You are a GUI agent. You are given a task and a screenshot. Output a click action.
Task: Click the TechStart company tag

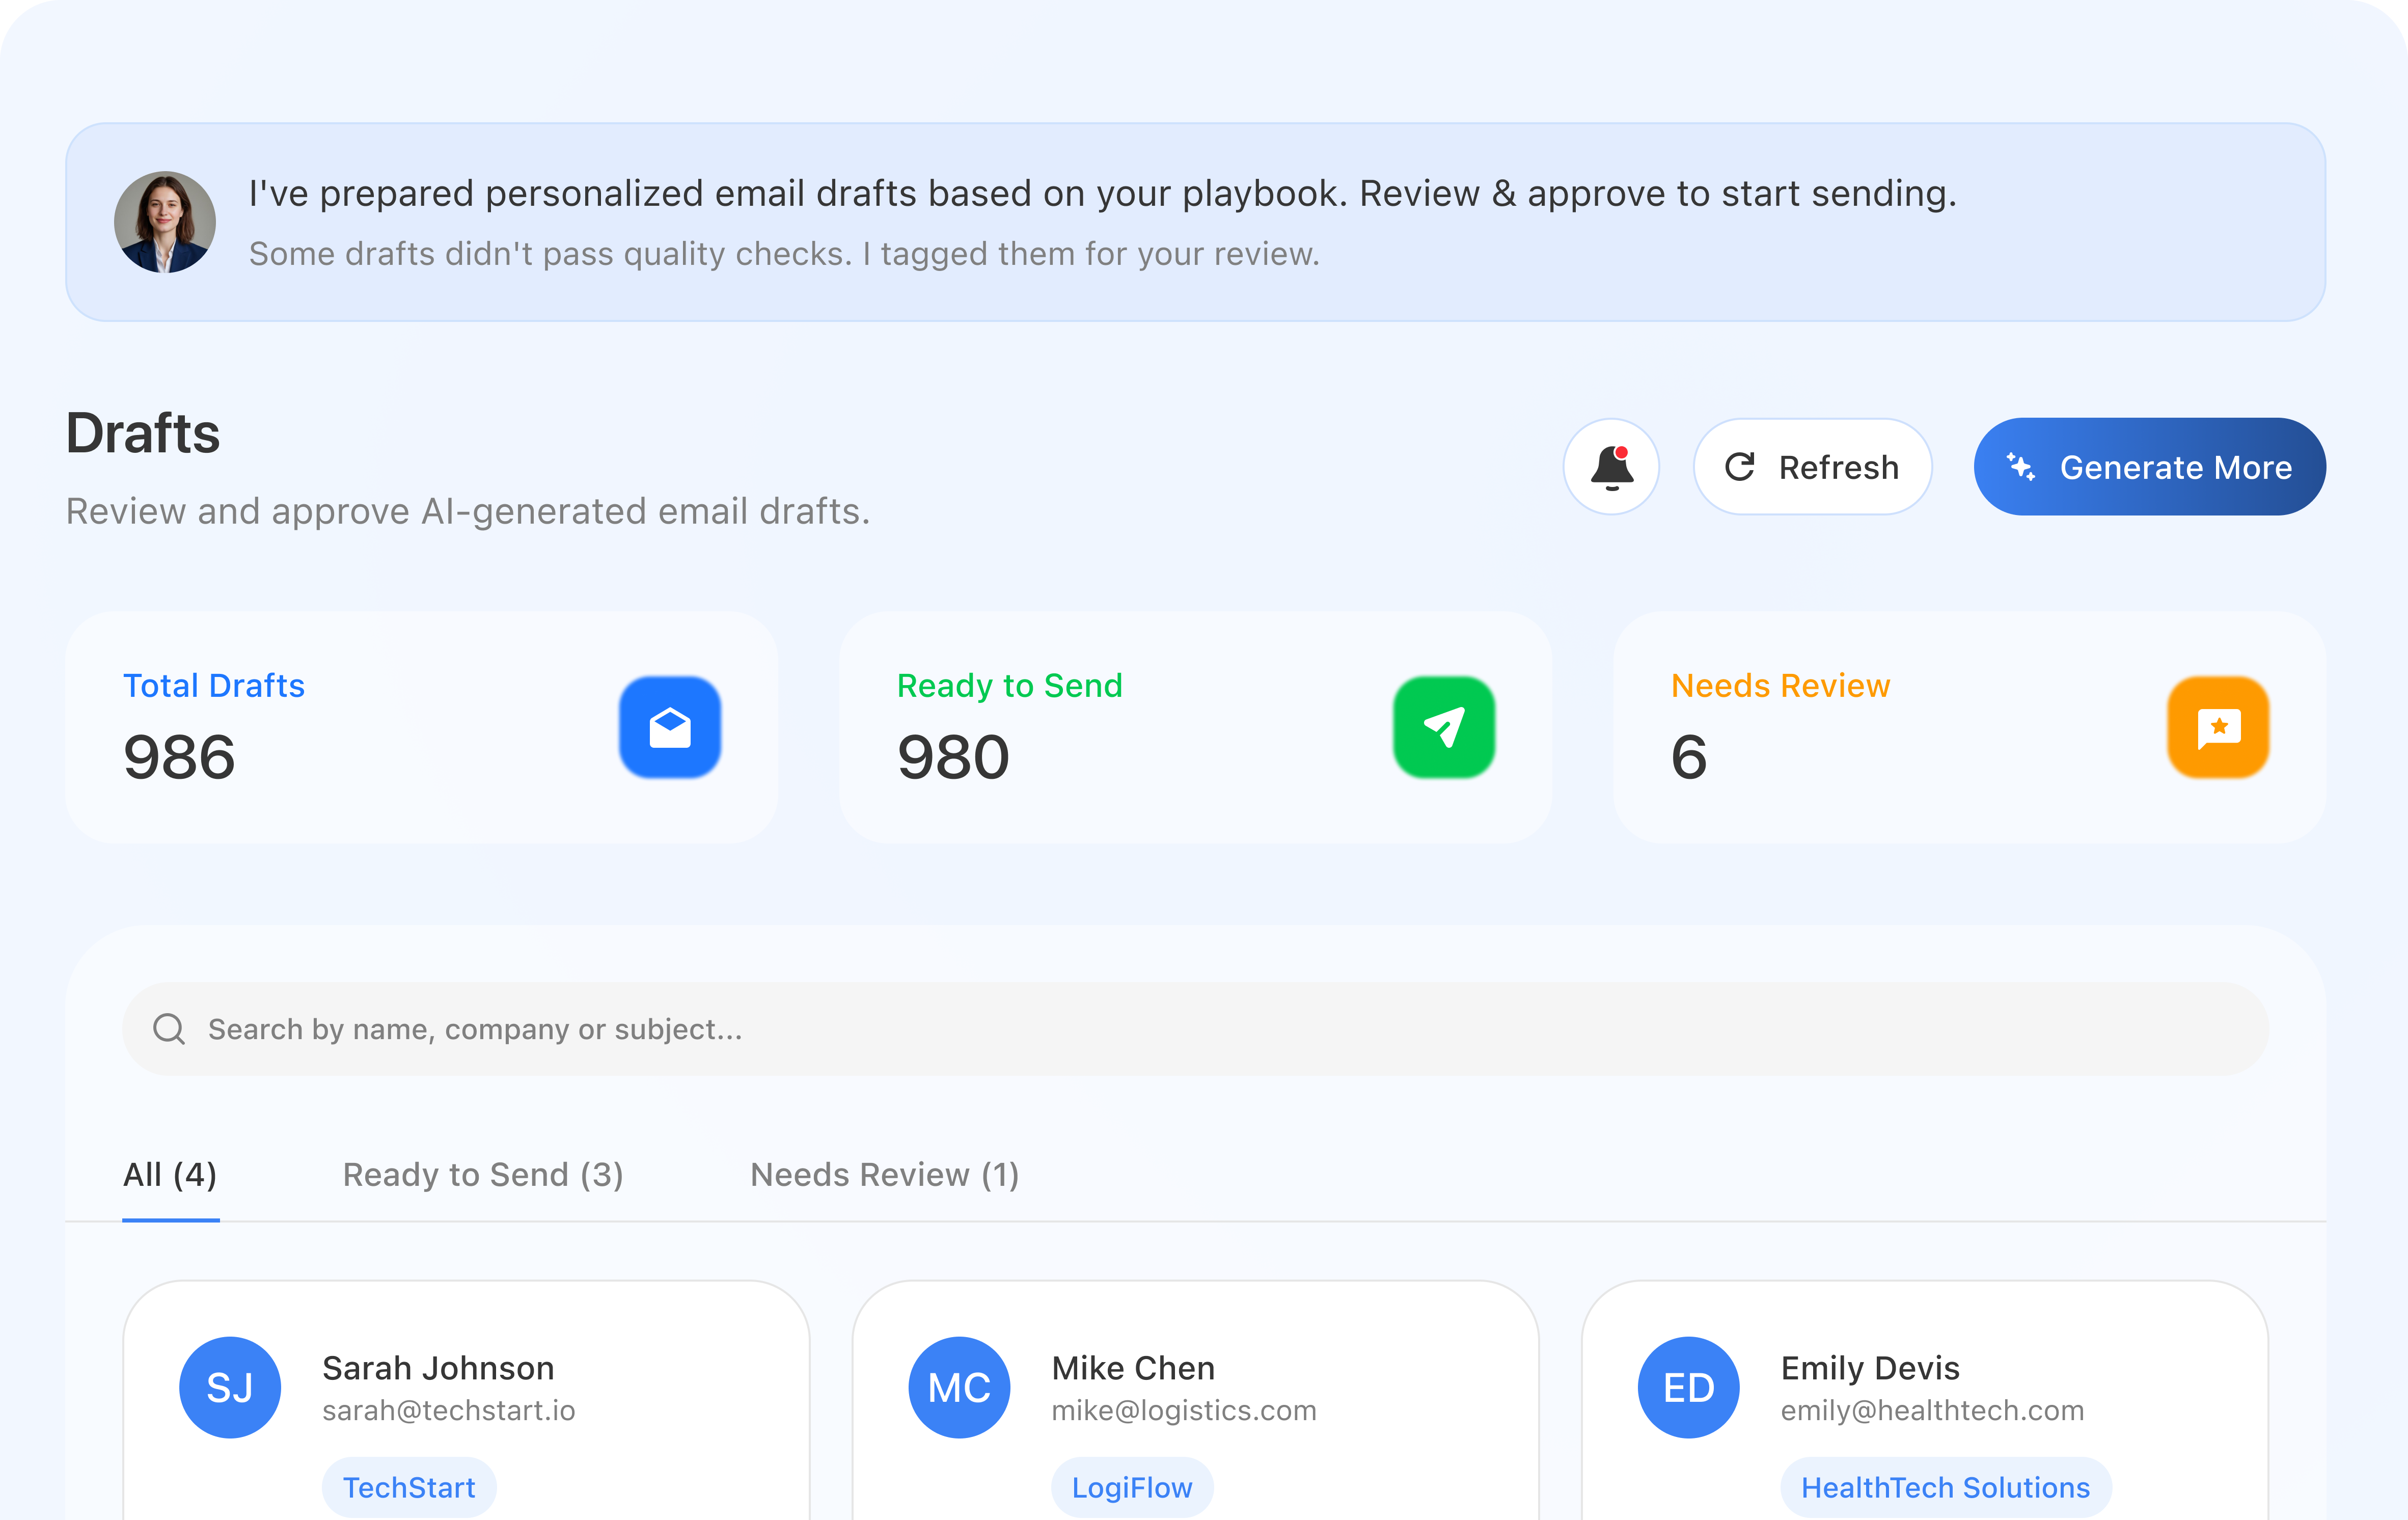click(408, 1487)
